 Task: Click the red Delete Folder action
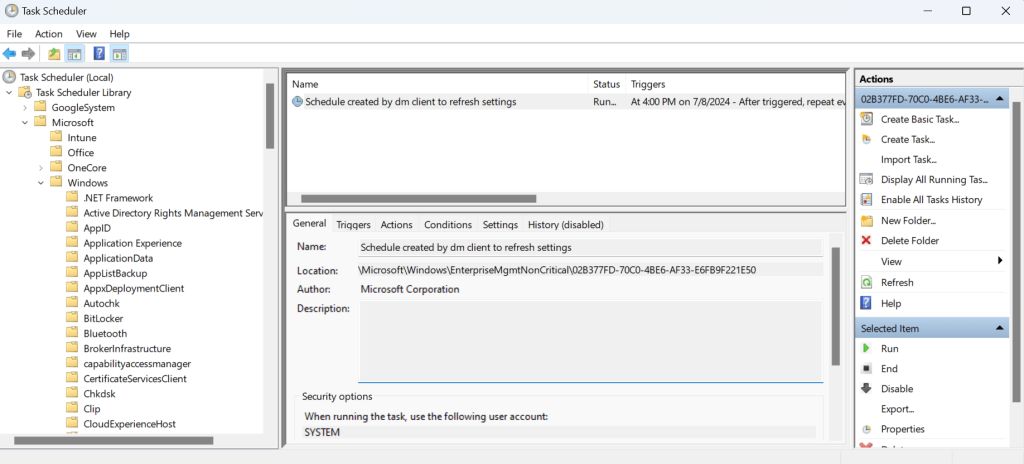coord(909,241)
